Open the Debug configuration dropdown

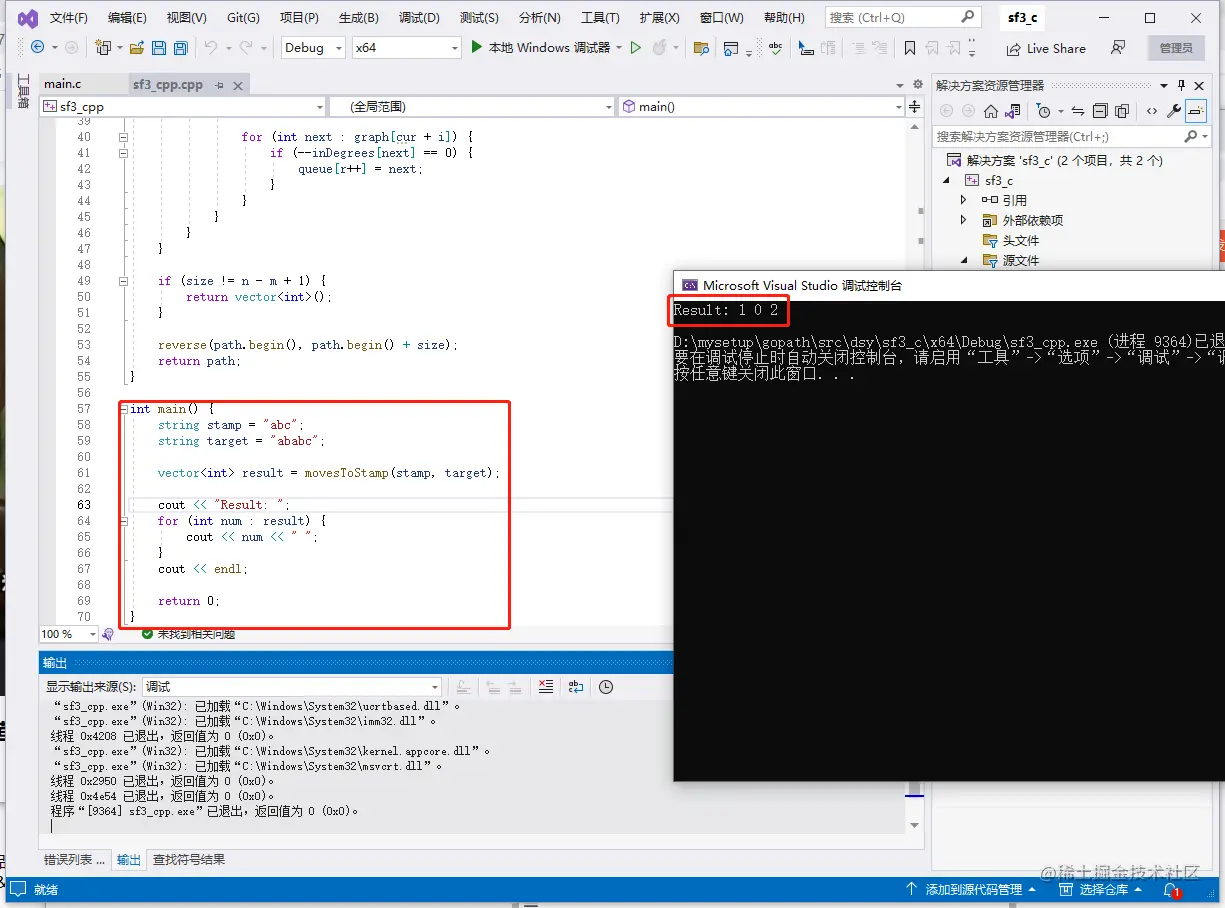tap(313, 47)
